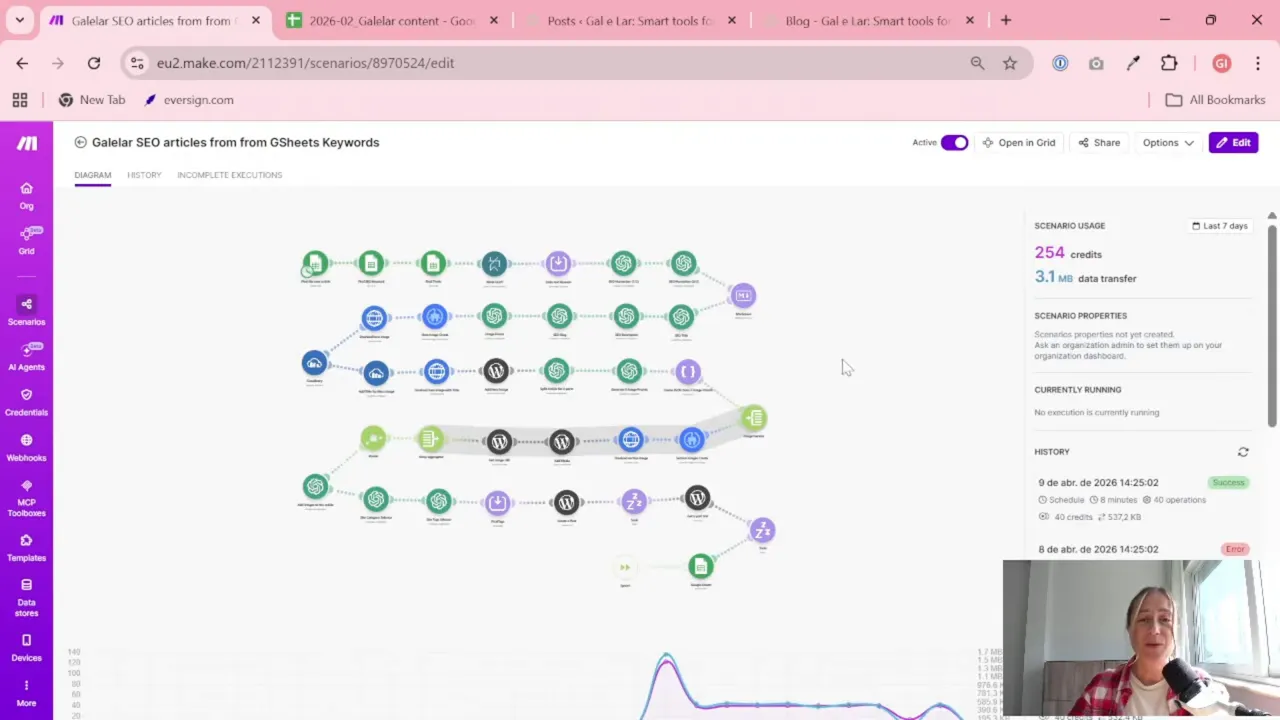The width and height of the screenshot is (1280, 720).
Task: Open Webhooks in the sidebar
Action: (x=26, y=447)
